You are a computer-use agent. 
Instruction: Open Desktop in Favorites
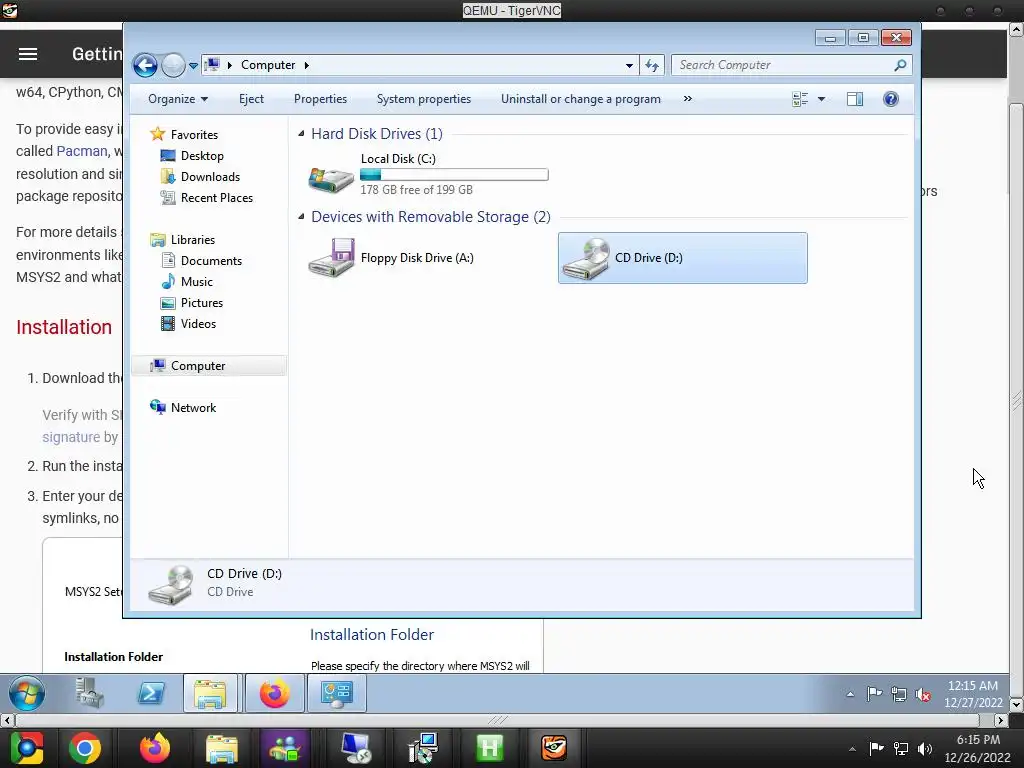click(202, 155)
